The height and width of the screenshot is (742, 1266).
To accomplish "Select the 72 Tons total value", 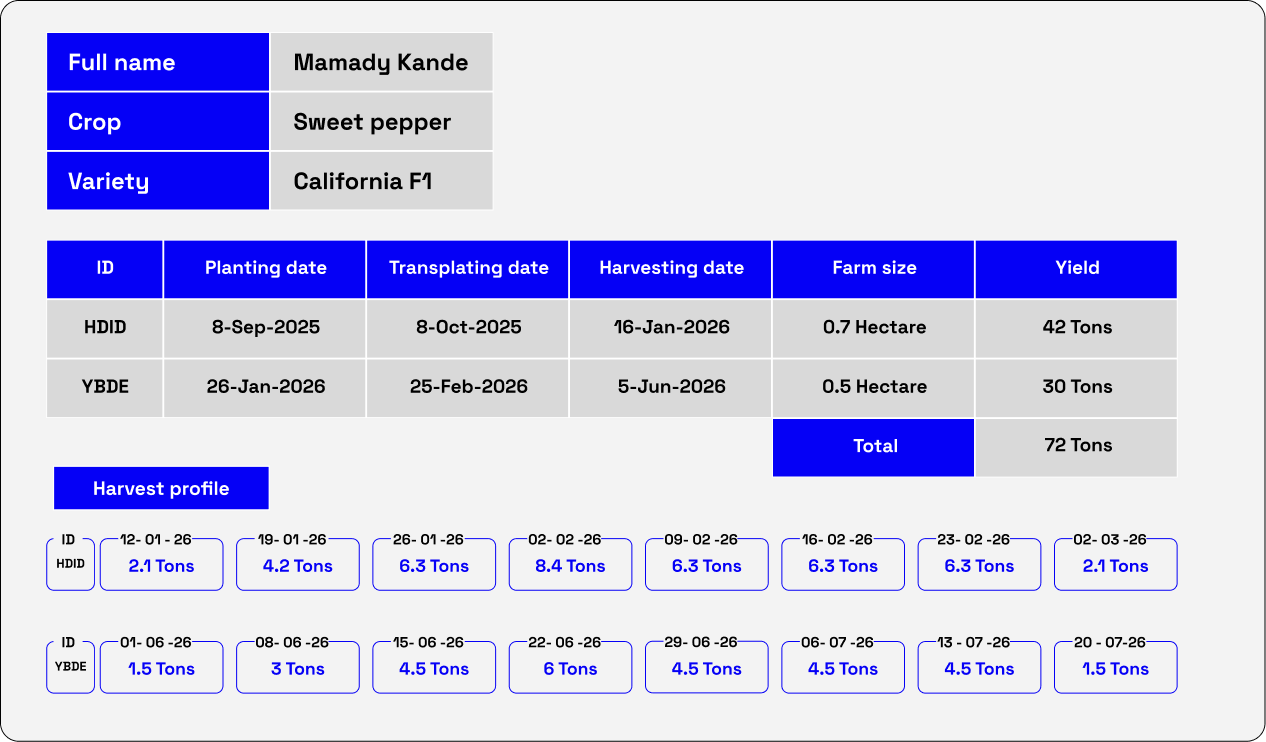I will coord(1077,446).
